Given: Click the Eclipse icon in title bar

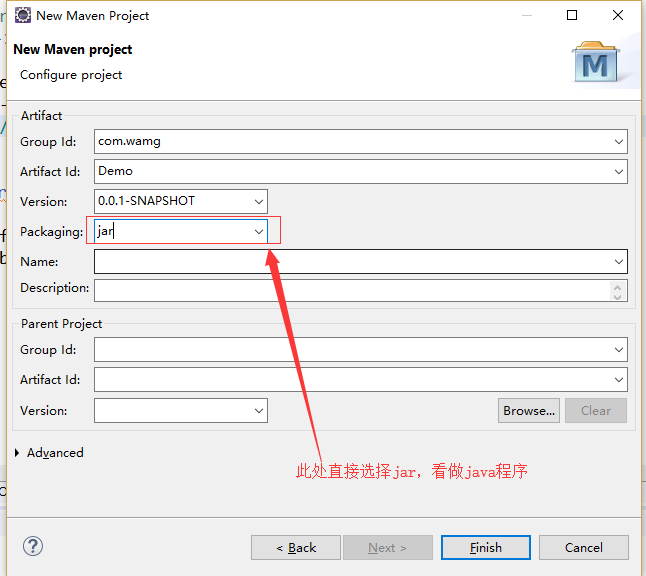Looking at the screenshot, I should (23, 15).
